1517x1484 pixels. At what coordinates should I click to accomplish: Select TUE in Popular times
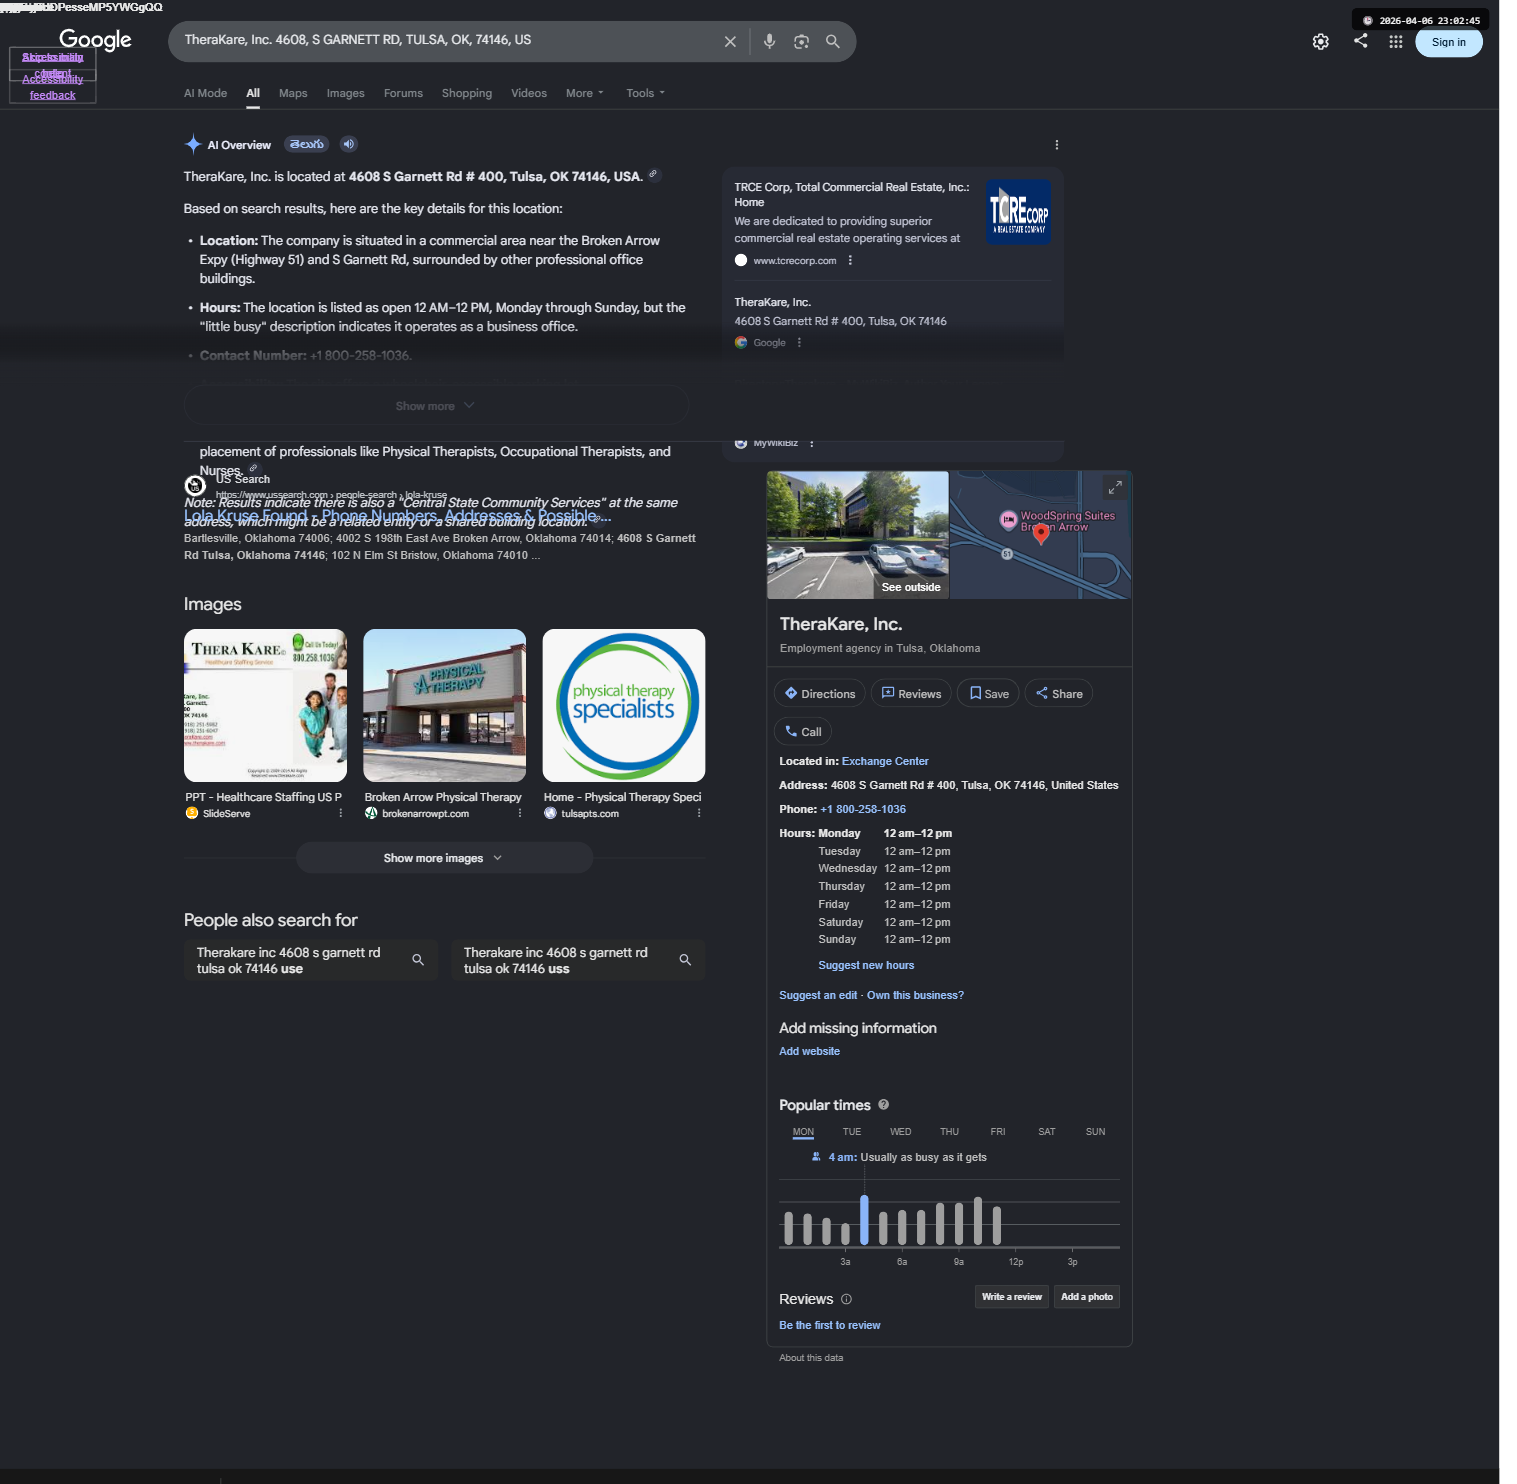point(852,1132)
